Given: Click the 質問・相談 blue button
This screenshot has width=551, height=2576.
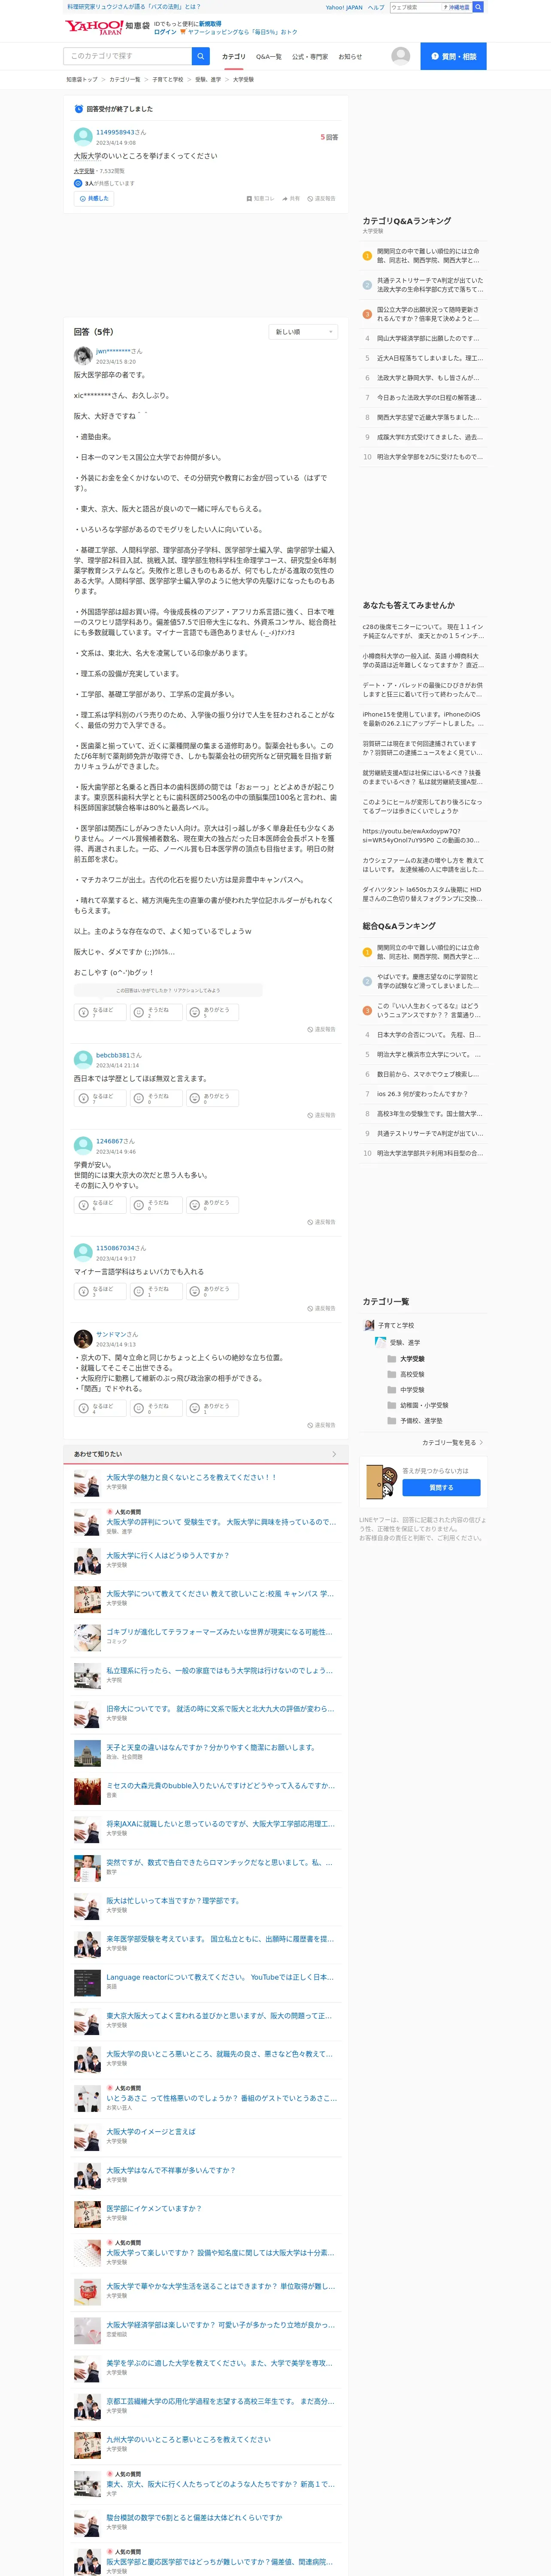Looking at the screenshot, I should point(453,56).
